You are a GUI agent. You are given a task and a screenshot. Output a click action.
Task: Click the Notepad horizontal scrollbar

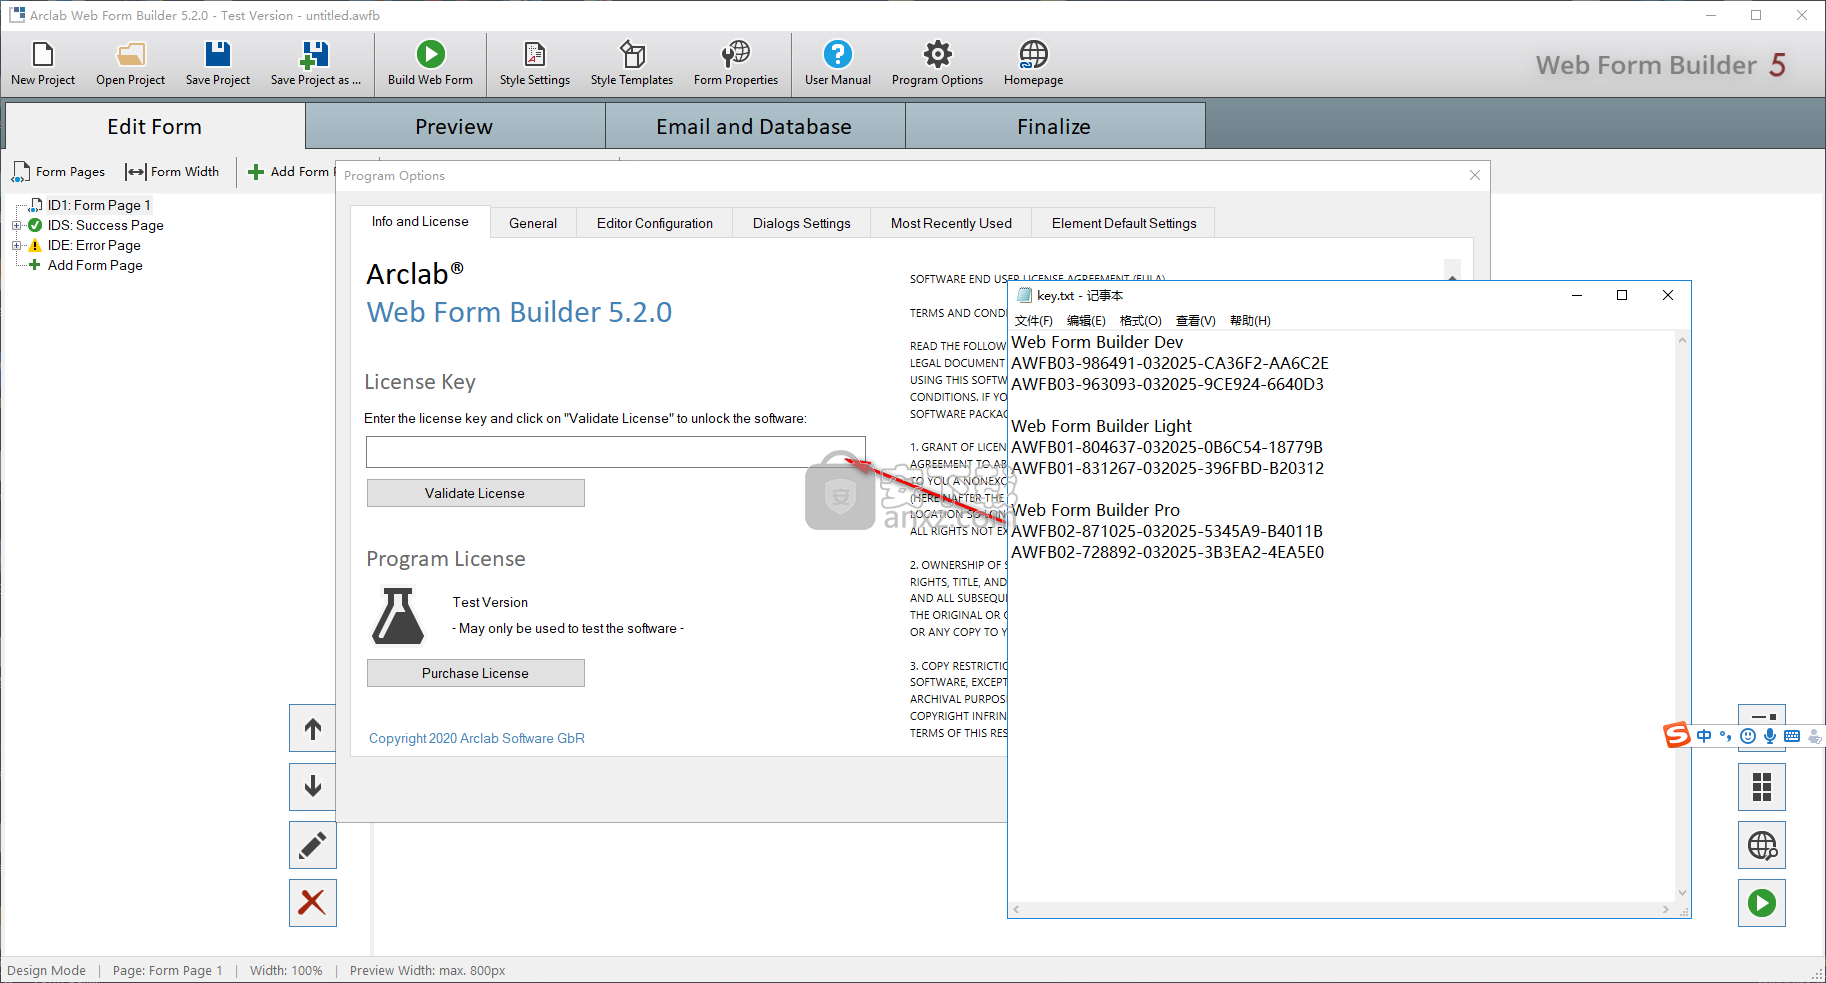[x=1341, y=910]
